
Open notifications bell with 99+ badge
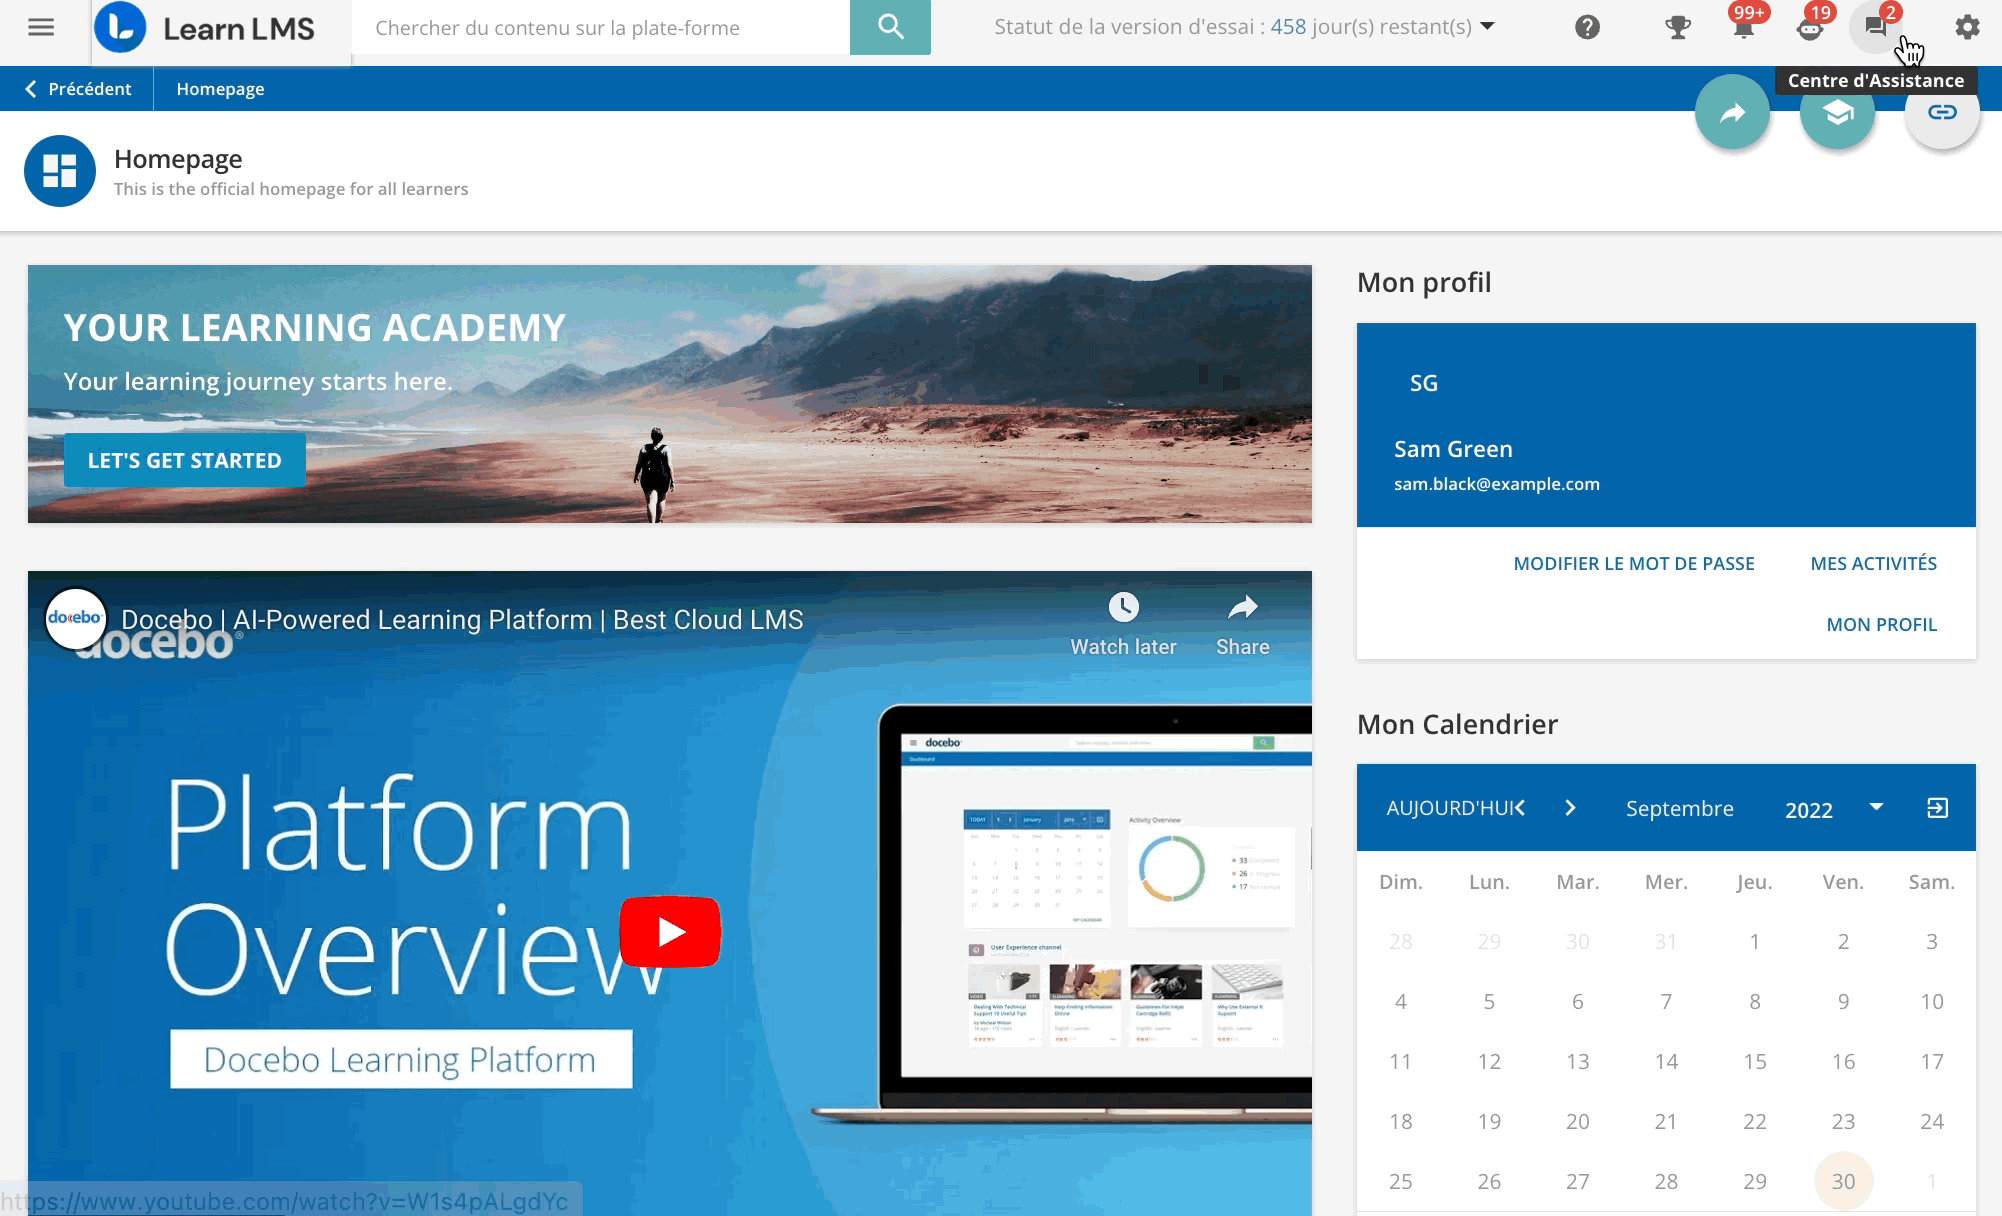1744,27
